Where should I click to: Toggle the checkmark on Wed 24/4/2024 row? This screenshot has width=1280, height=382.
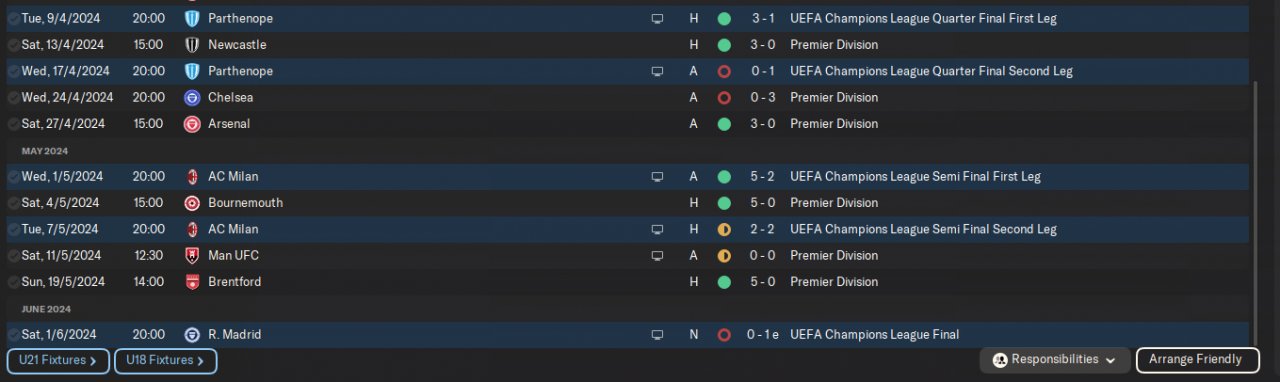click(x=13, y=98)
